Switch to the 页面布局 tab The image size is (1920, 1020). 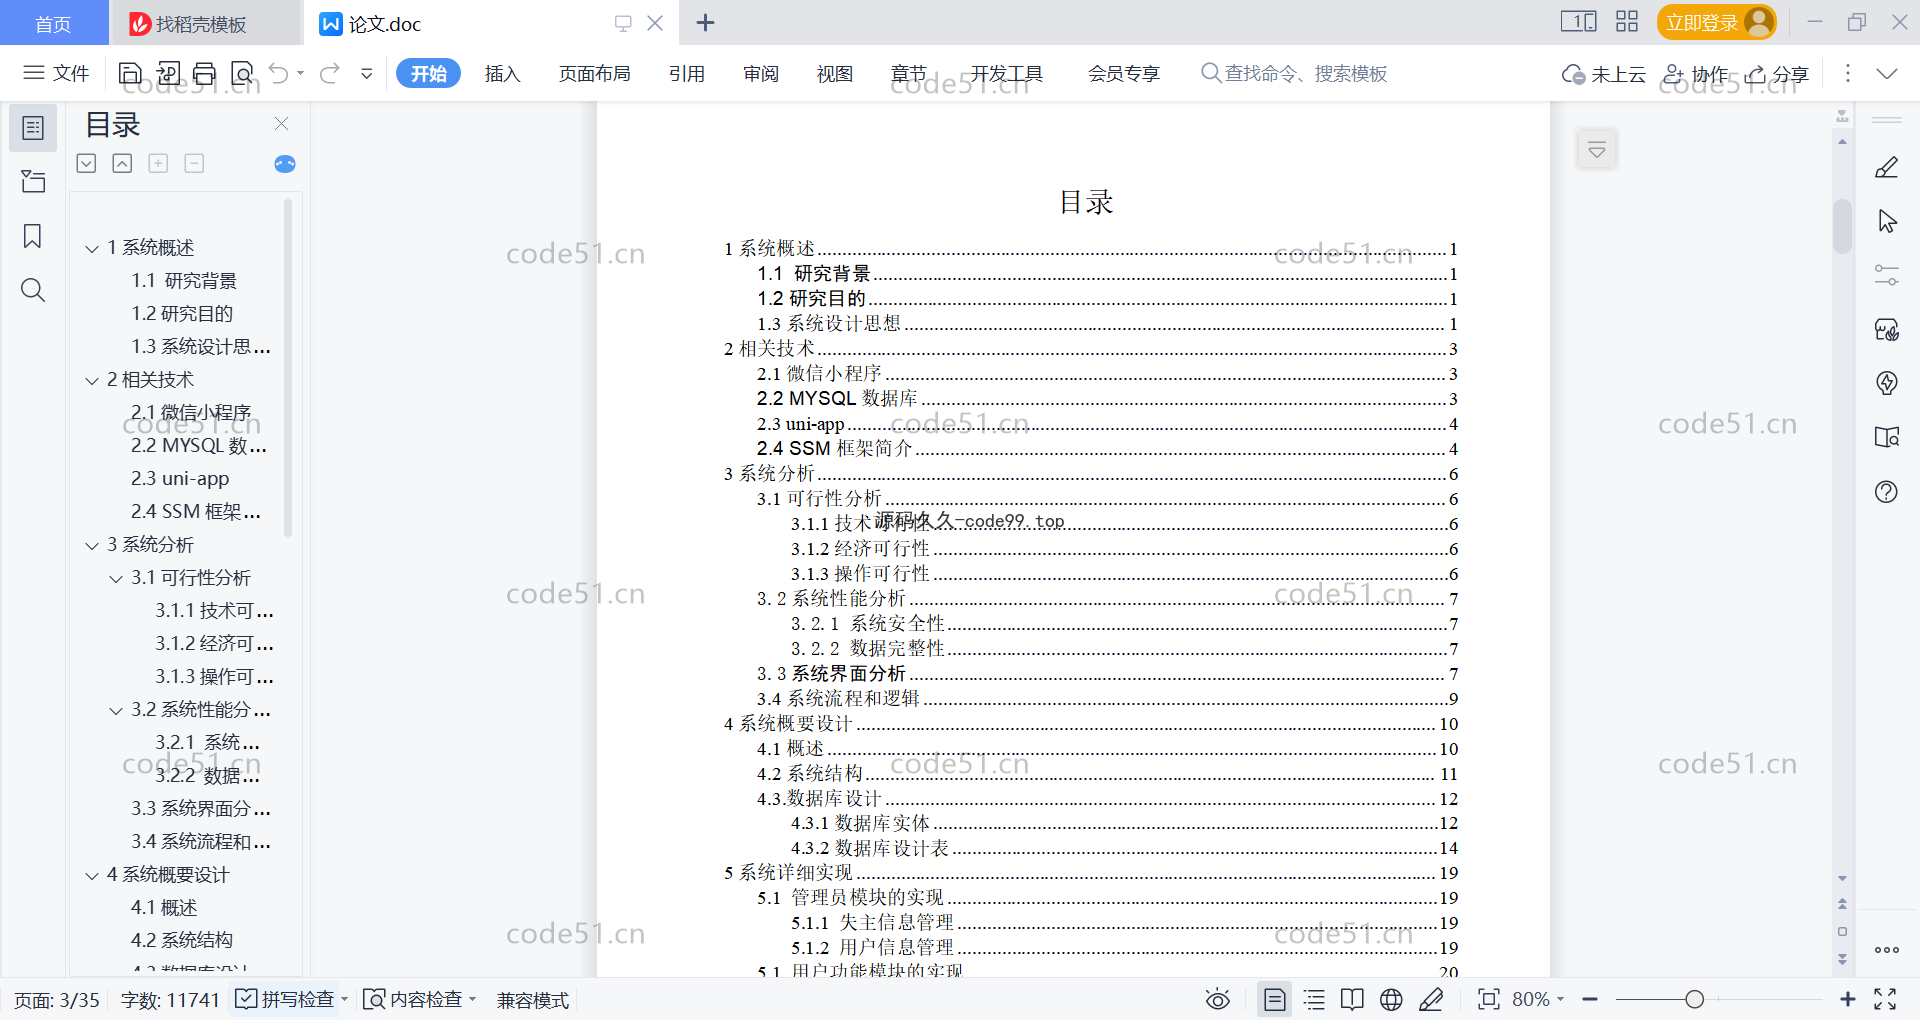pyautogui.click(x=594, y=73)
